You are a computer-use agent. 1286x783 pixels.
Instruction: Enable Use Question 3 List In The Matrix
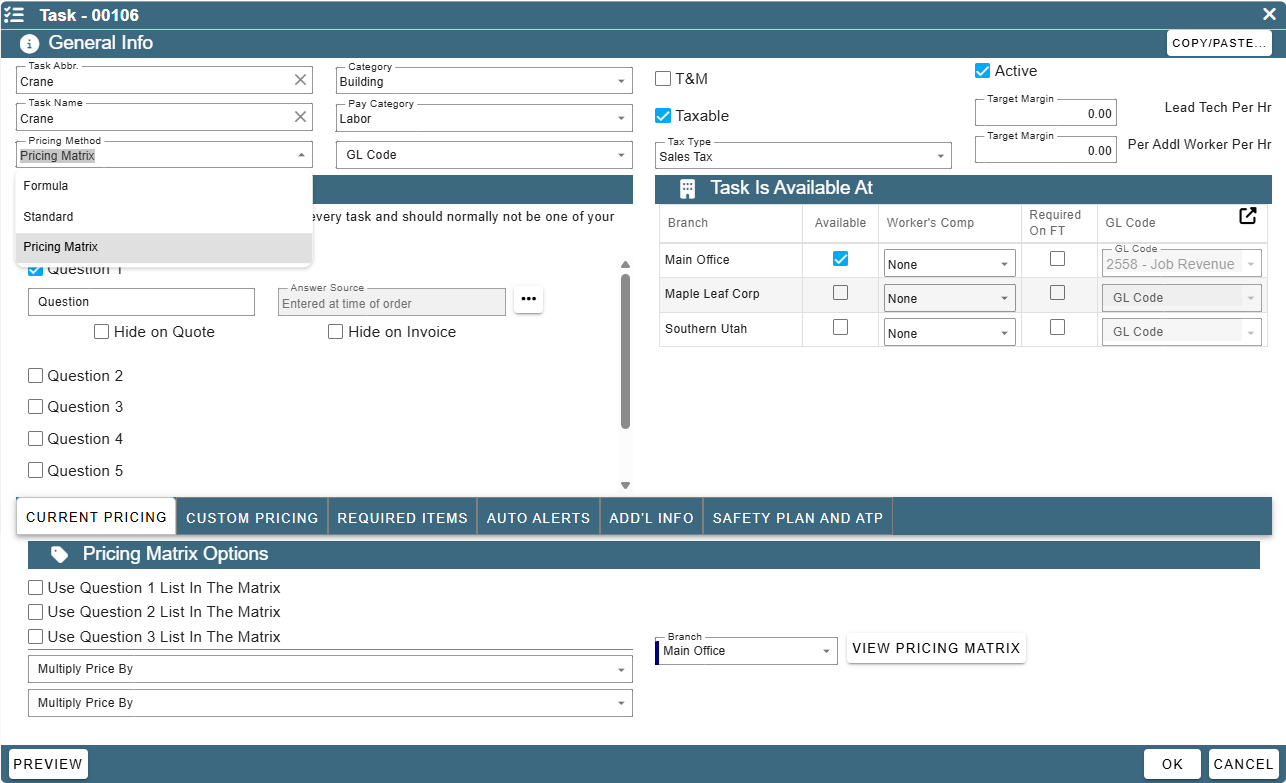tap(36, 637)
